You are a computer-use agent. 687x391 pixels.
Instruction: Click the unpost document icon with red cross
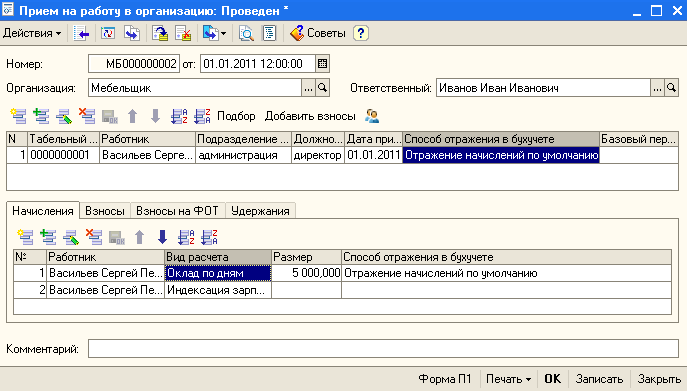tap(183, 33)
